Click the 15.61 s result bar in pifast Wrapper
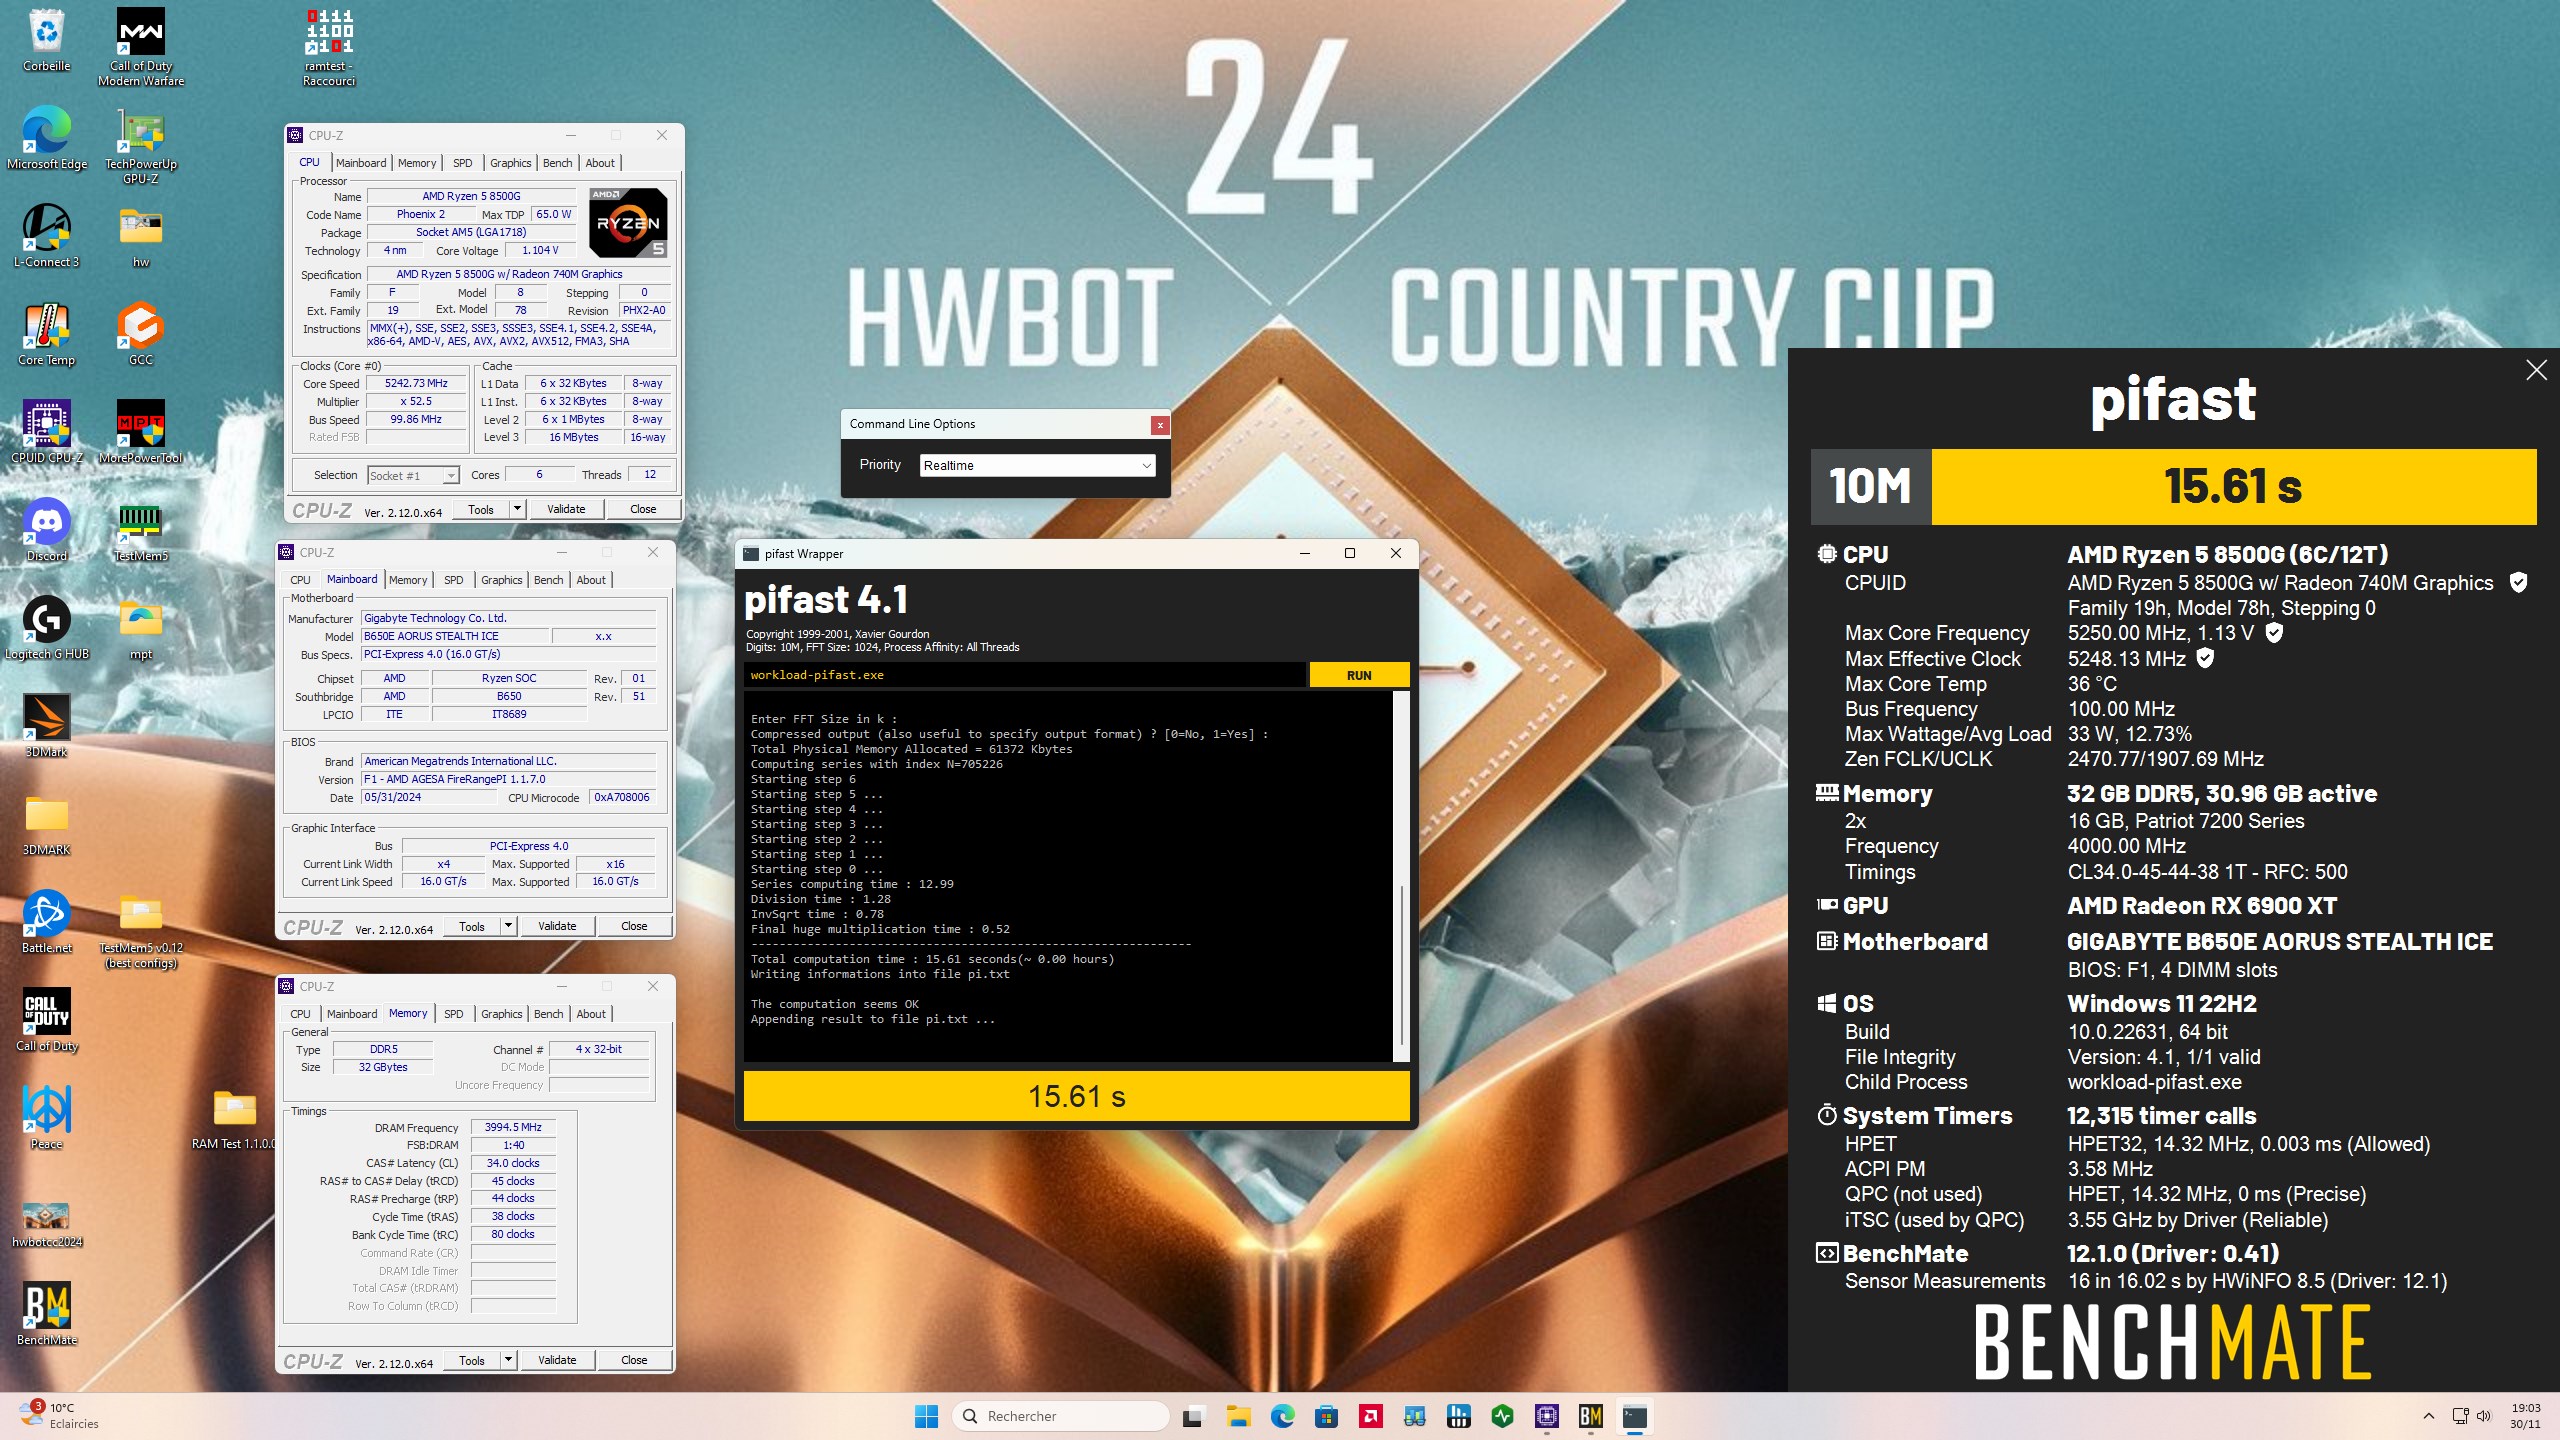This screenshot has width=2560, height=1440. pos(1077,1096)
